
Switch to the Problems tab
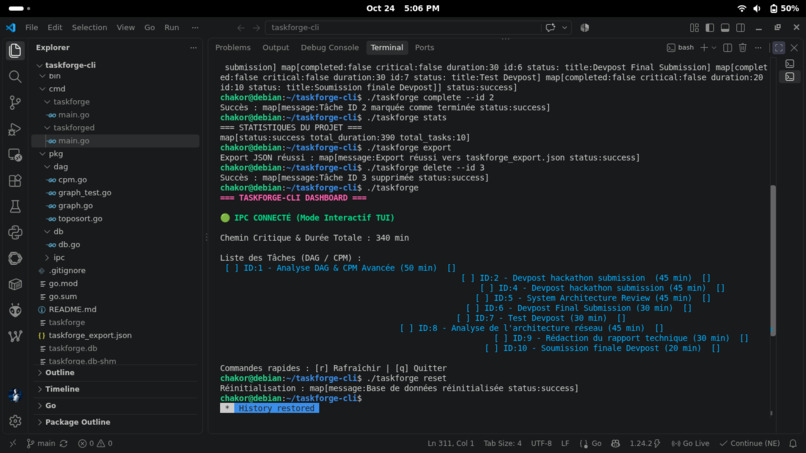(x=233, y=47)
